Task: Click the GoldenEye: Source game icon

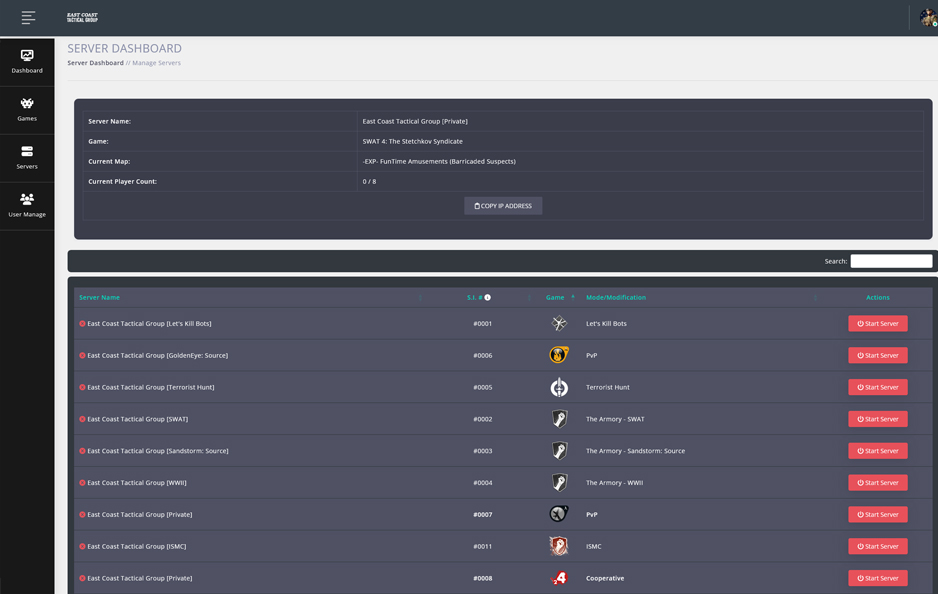Action: [x=559, y=355]
